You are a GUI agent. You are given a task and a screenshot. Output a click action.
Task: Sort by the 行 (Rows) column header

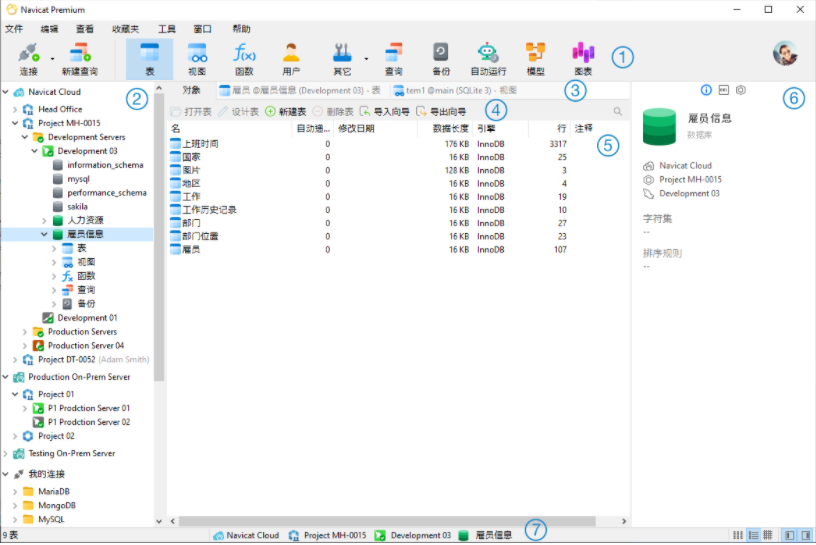[549, 129]
